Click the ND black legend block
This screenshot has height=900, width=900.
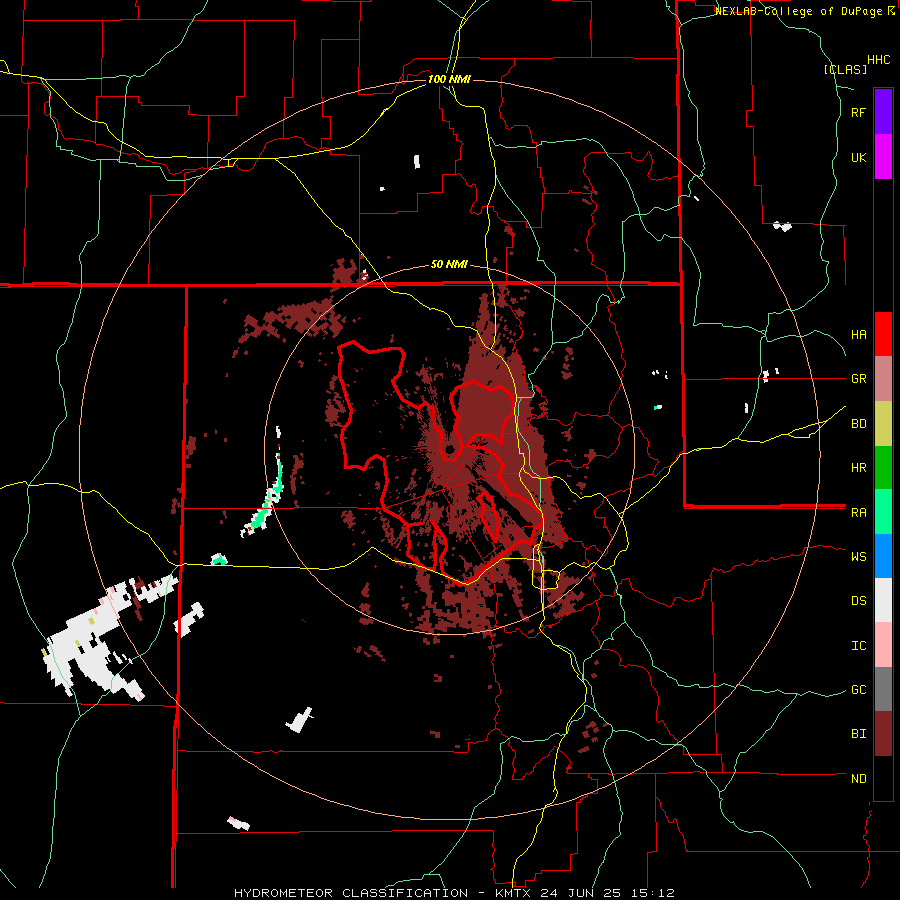coord(883,778)
